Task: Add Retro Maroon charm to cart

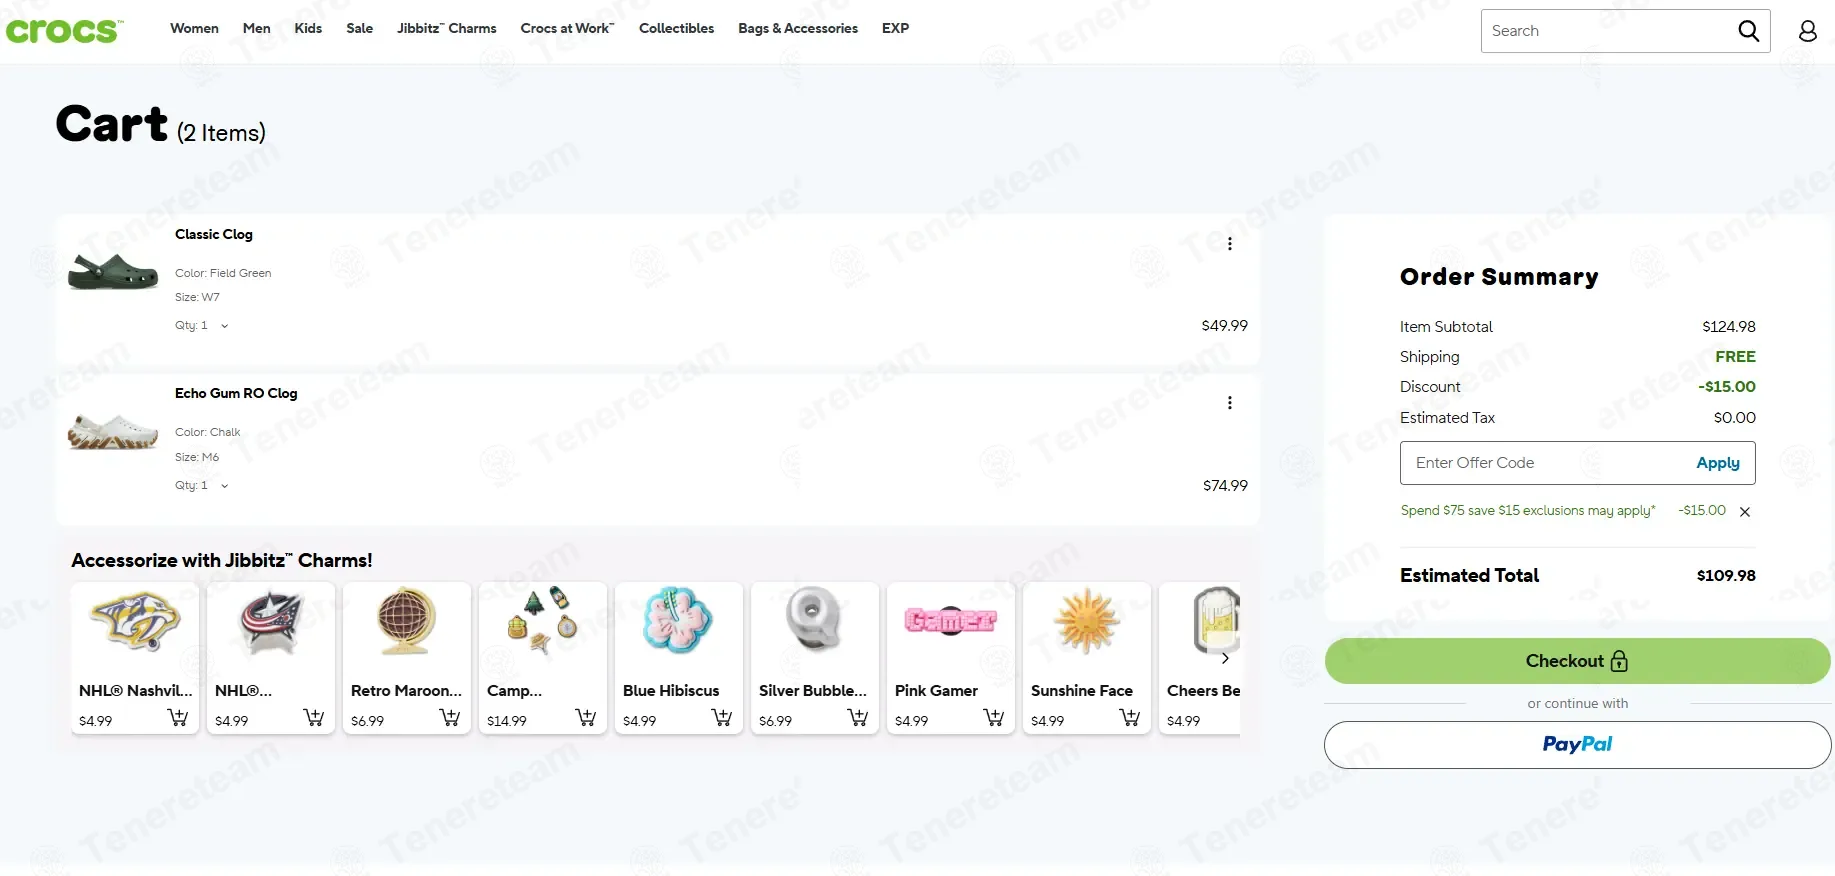Action: (x=449, y=718)
